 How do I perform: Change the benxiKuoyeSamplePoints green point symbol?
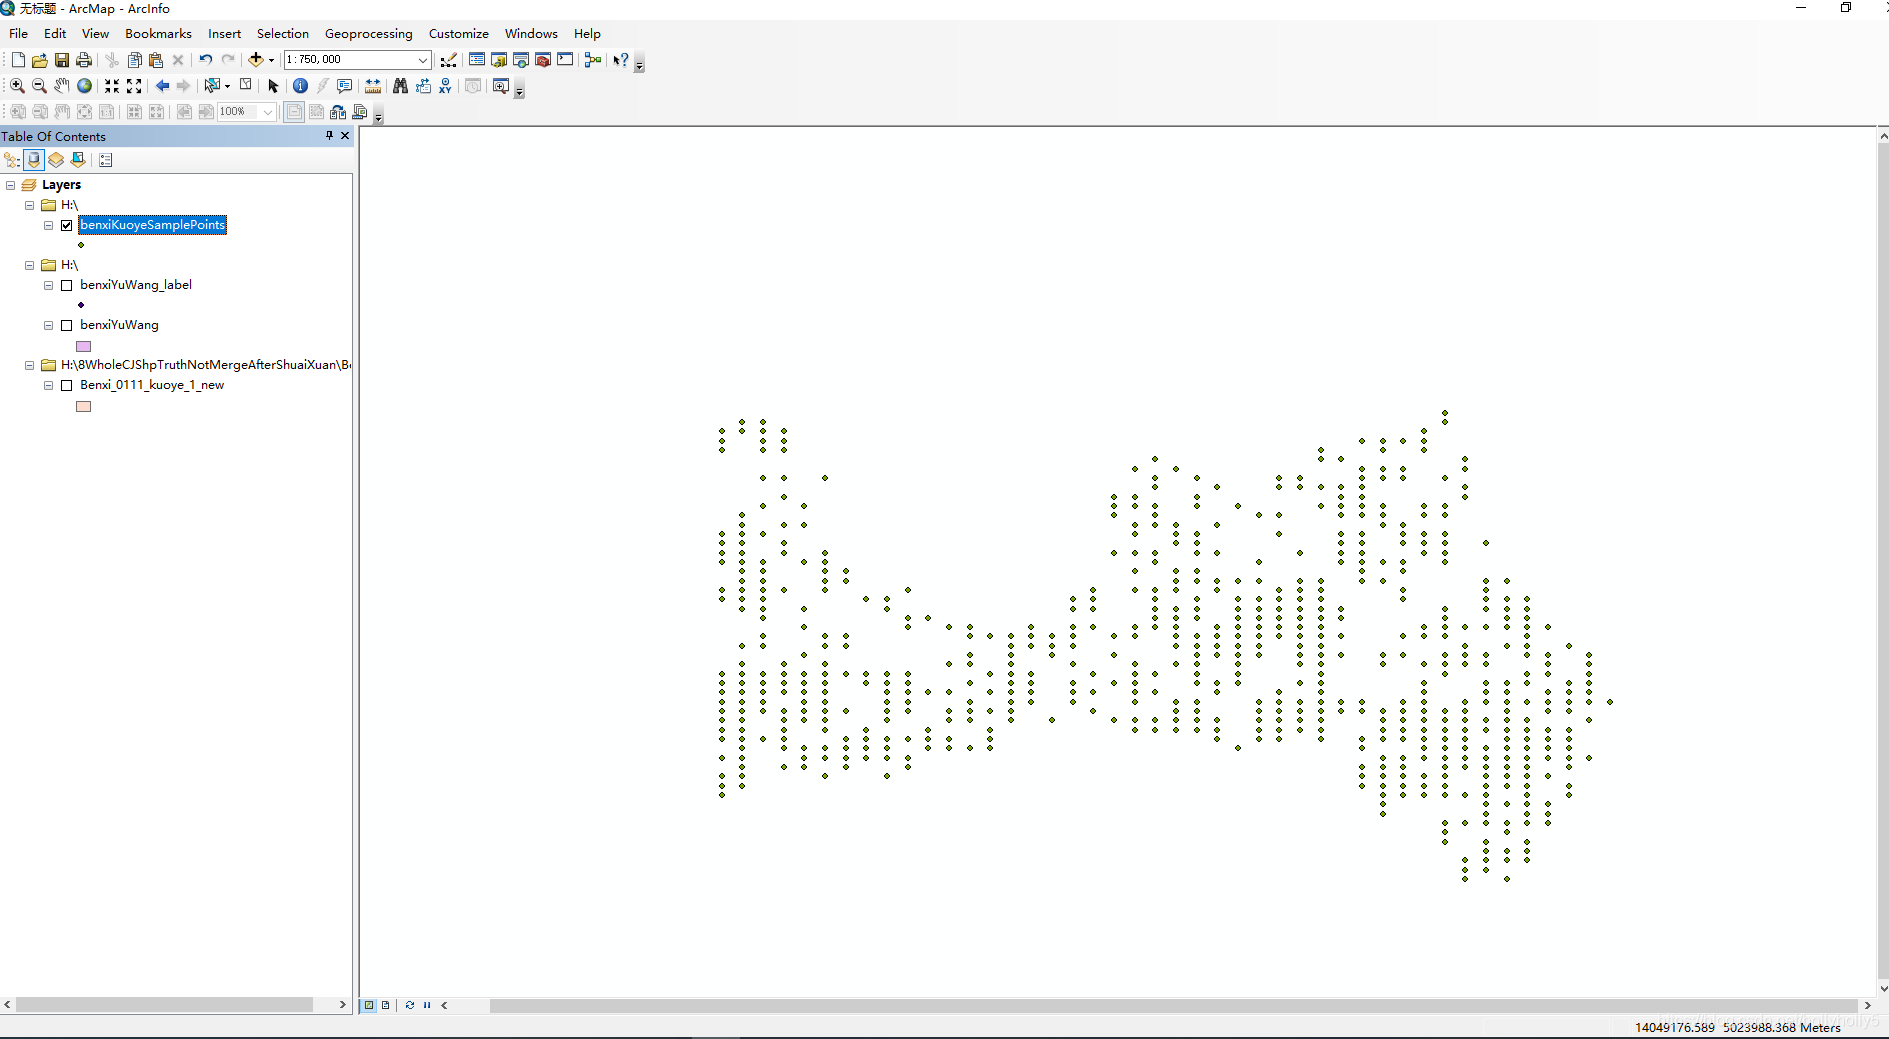point(81,245)
